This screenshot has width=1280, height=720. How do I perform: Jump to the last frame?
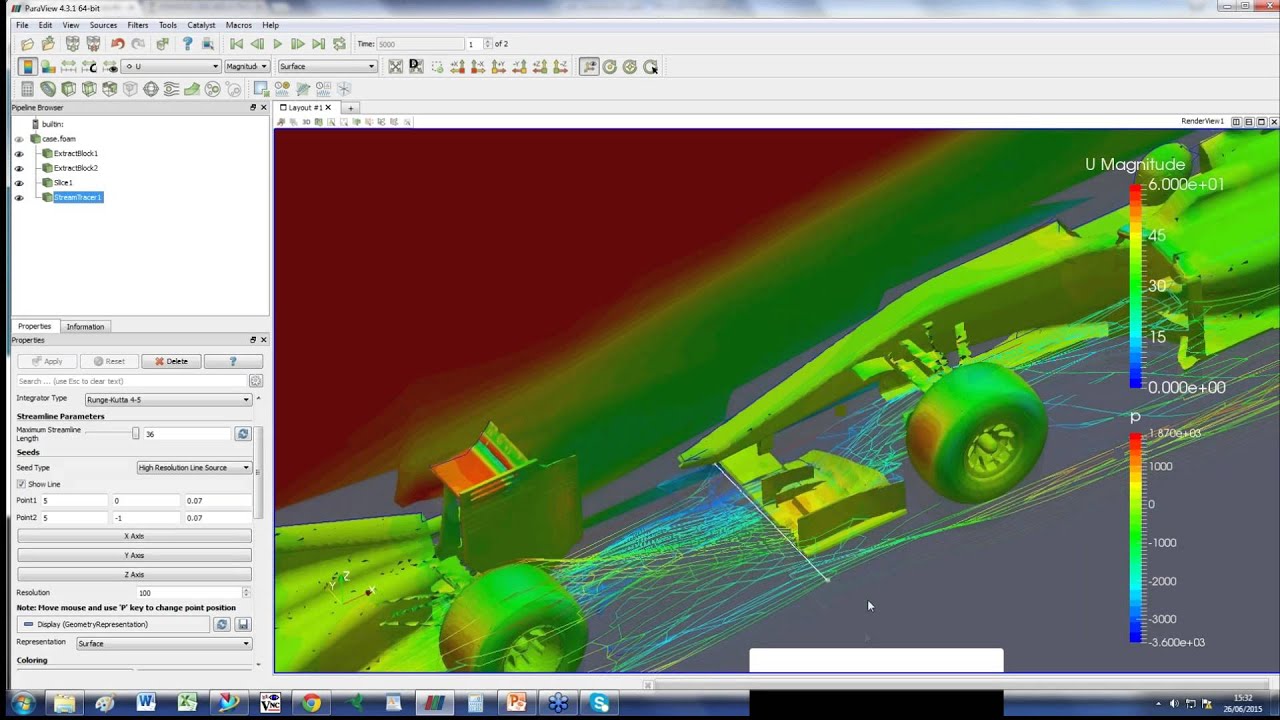[x=318, y=44]
